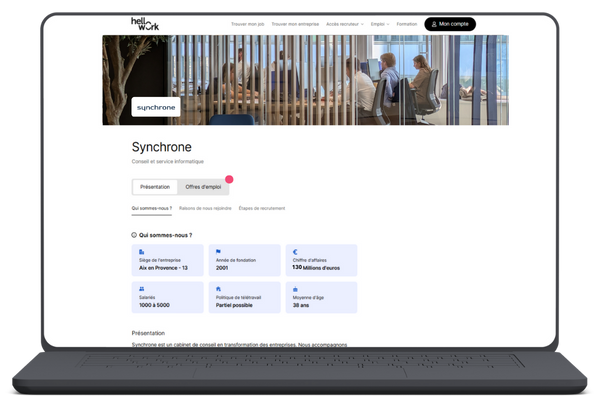600x400 pixels.
Task: Open the Mon compte button
Action: (450, 24)
